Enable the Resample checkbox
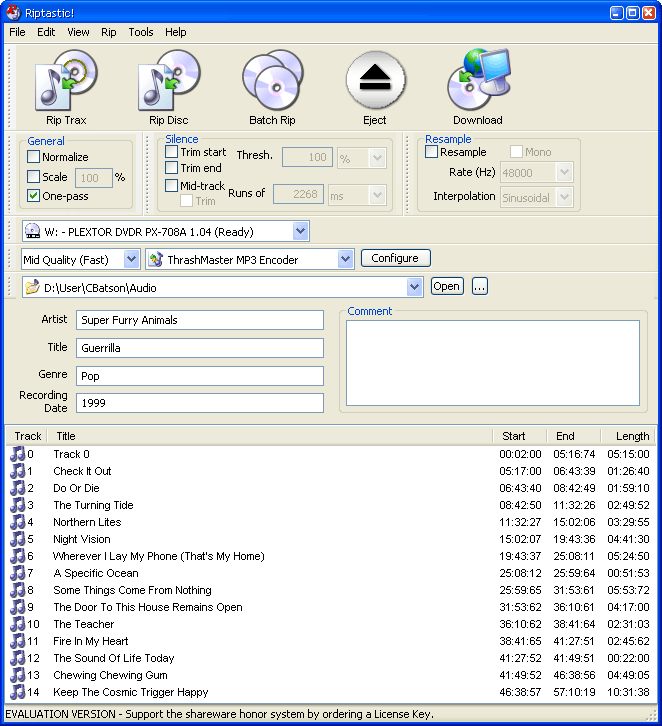This screenshot has width=662, height=726. (431, 151)
